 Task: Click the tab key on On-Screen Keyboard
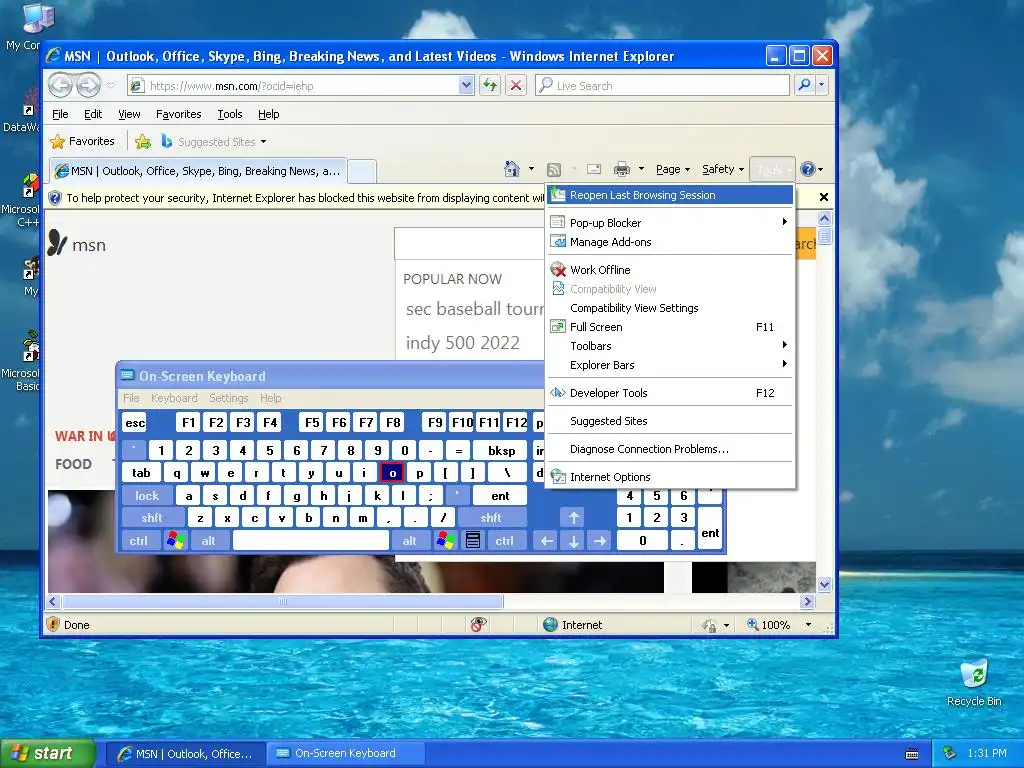[x=141, y=472]
